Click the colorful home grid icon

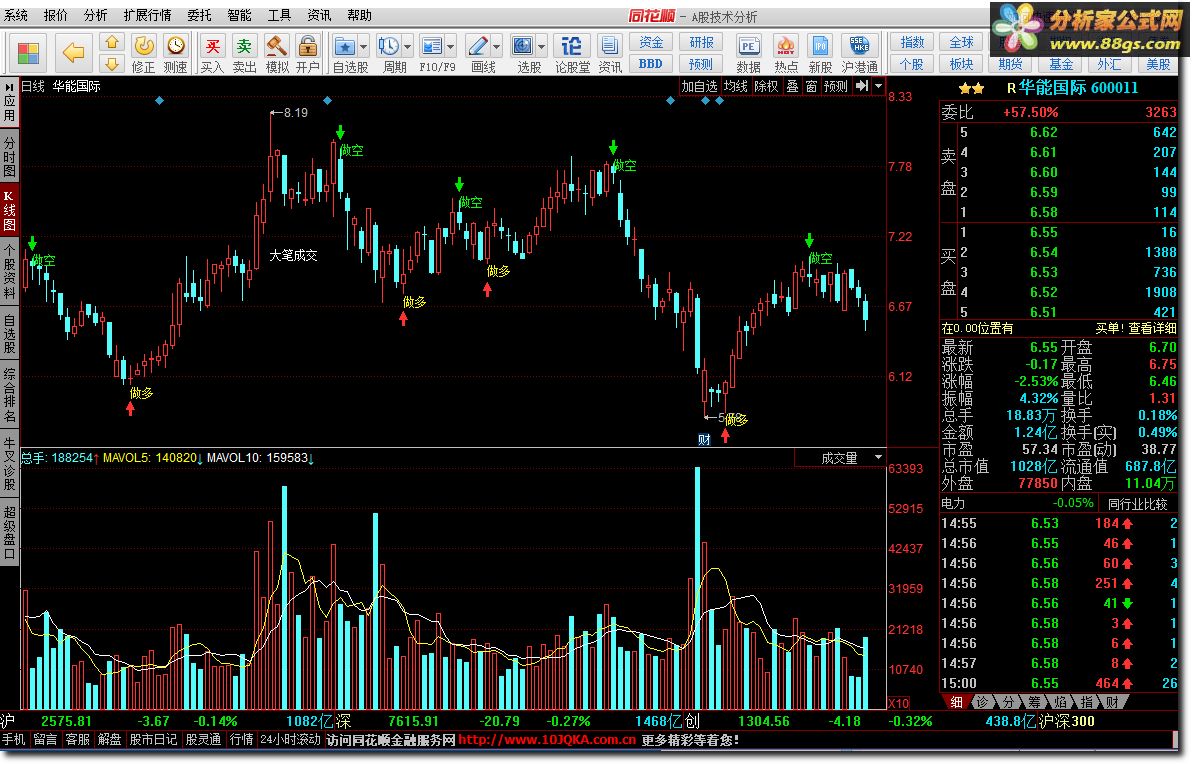[x=28, y=53]
